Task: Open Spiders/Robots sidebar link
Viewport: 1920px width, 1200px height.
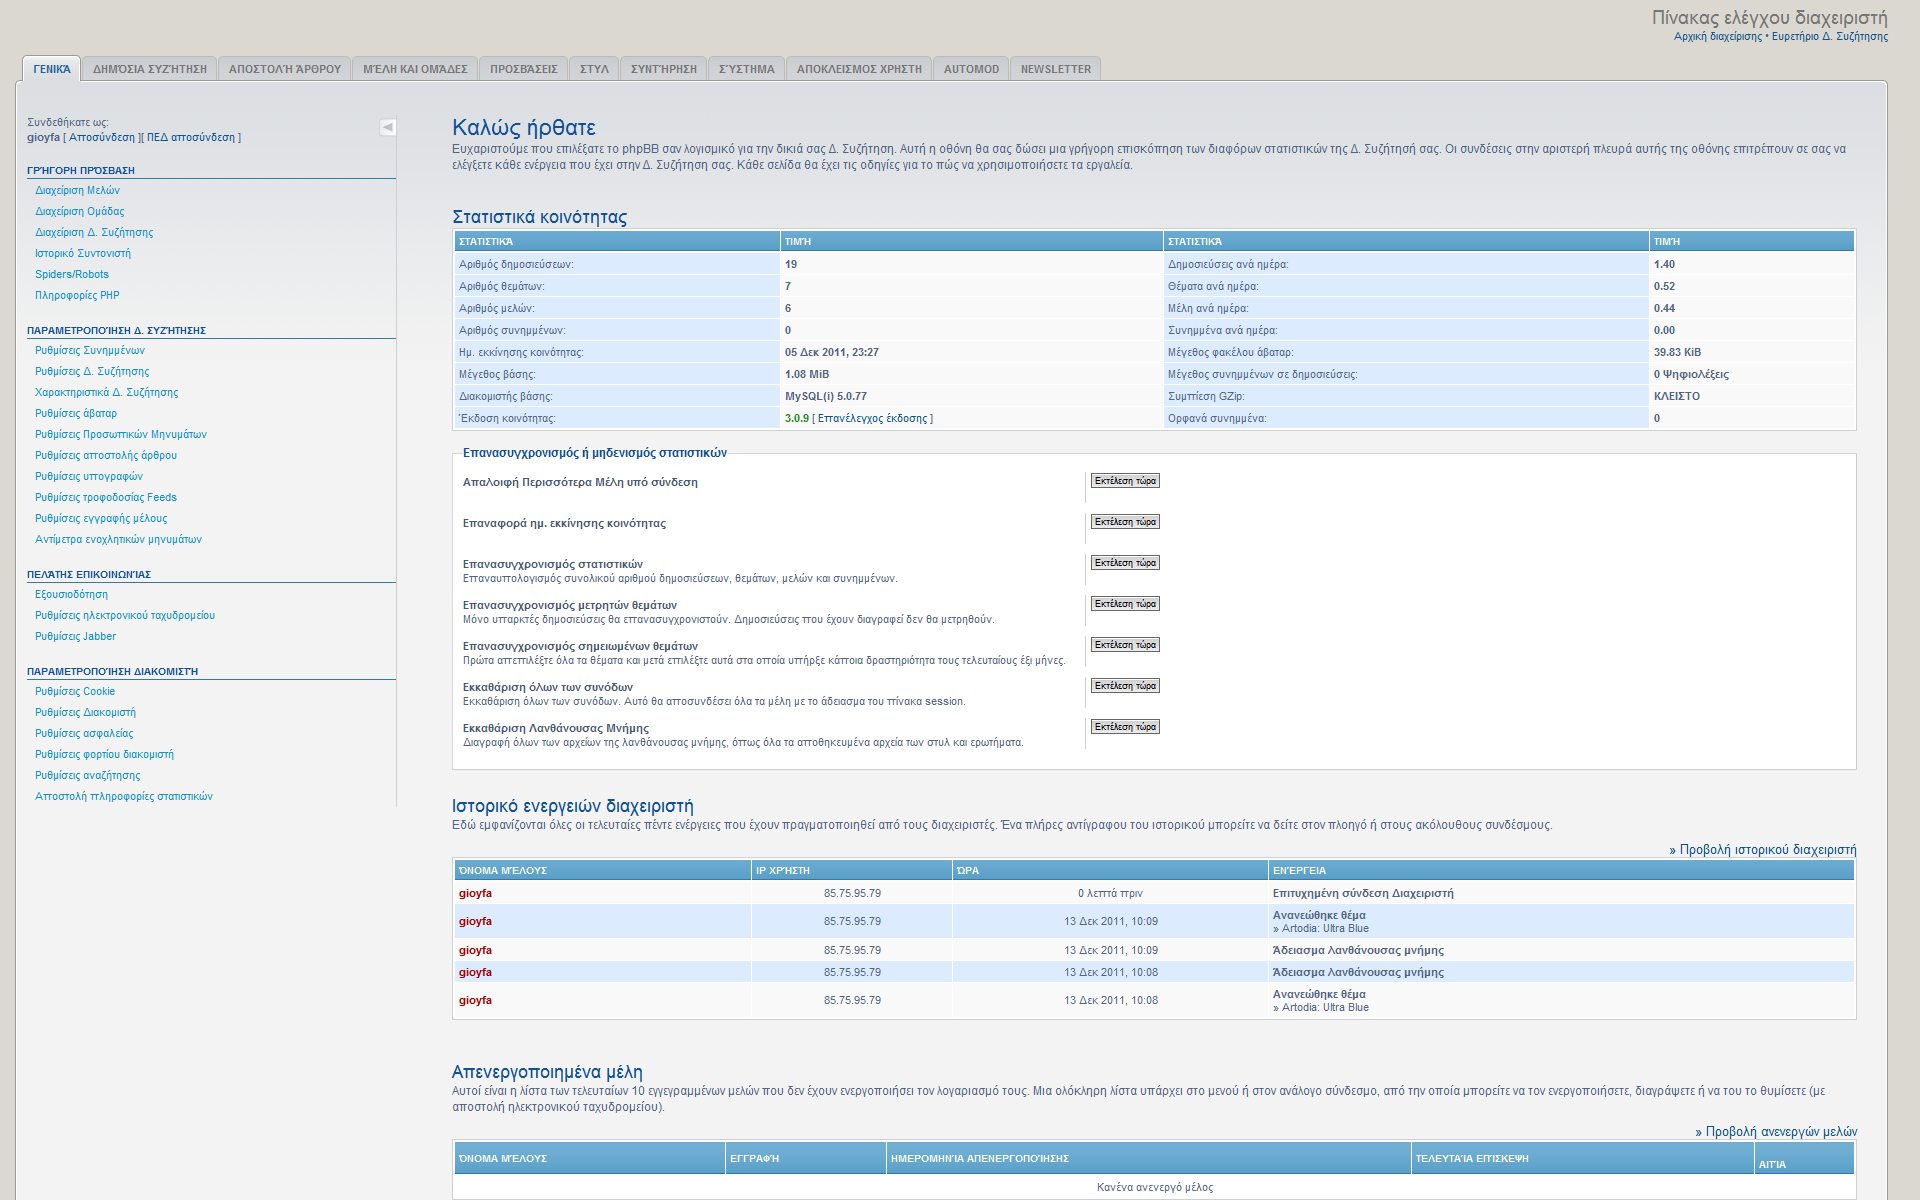Action: tap(72, 274)
